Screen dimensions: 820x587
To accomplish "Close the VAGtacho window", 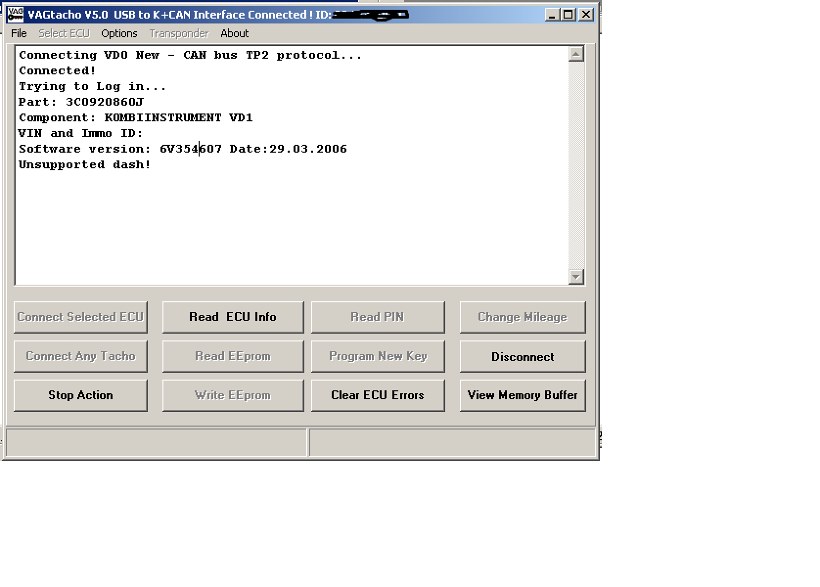I will [x=586, y=15].
